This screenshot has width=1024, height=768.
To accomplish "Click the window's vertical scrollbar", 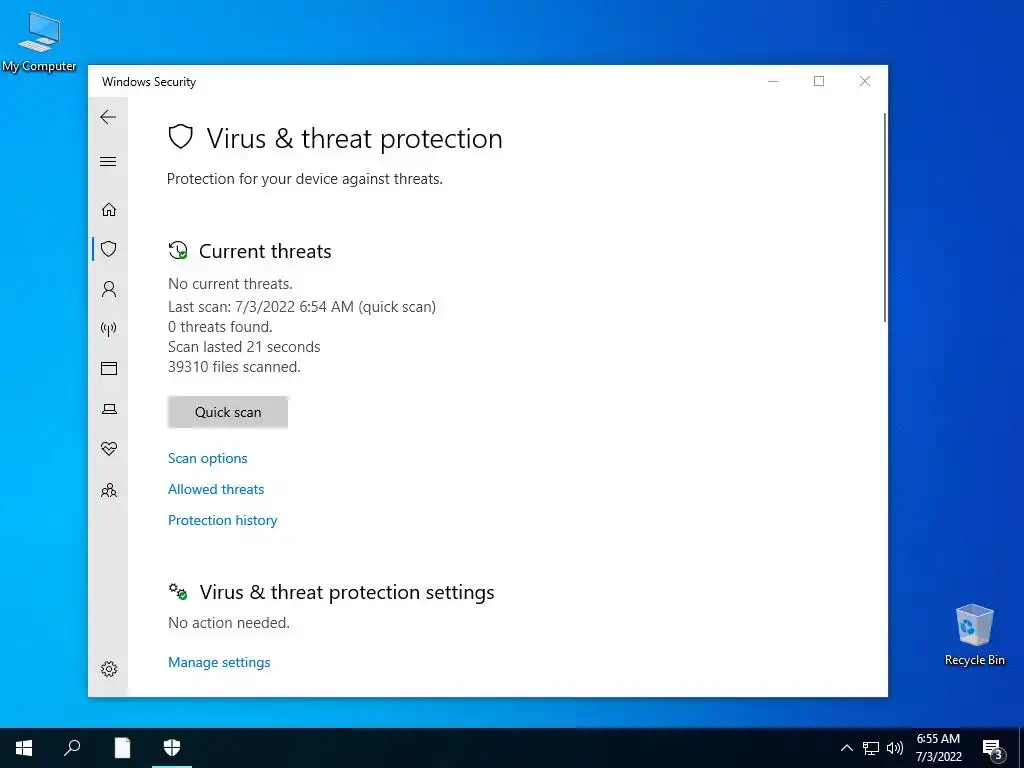I will click(x=885, y=217).
